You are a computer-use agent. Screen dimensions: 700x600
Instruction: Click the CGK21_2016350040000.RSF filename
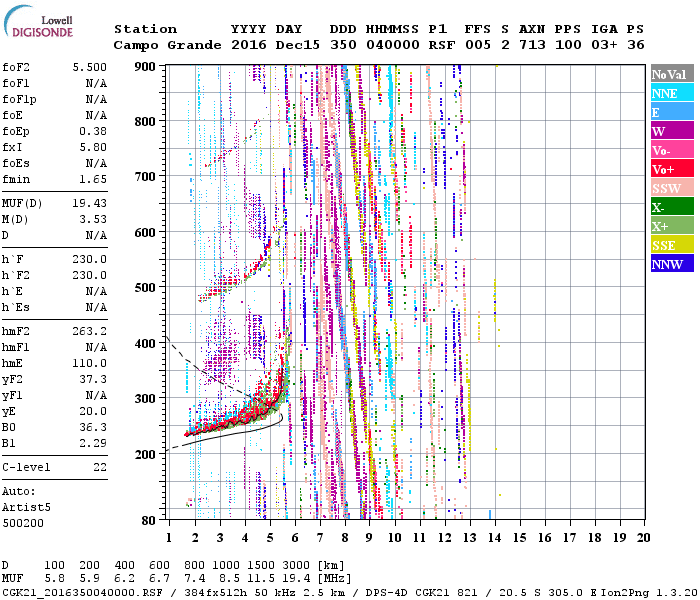pos(82,592)
